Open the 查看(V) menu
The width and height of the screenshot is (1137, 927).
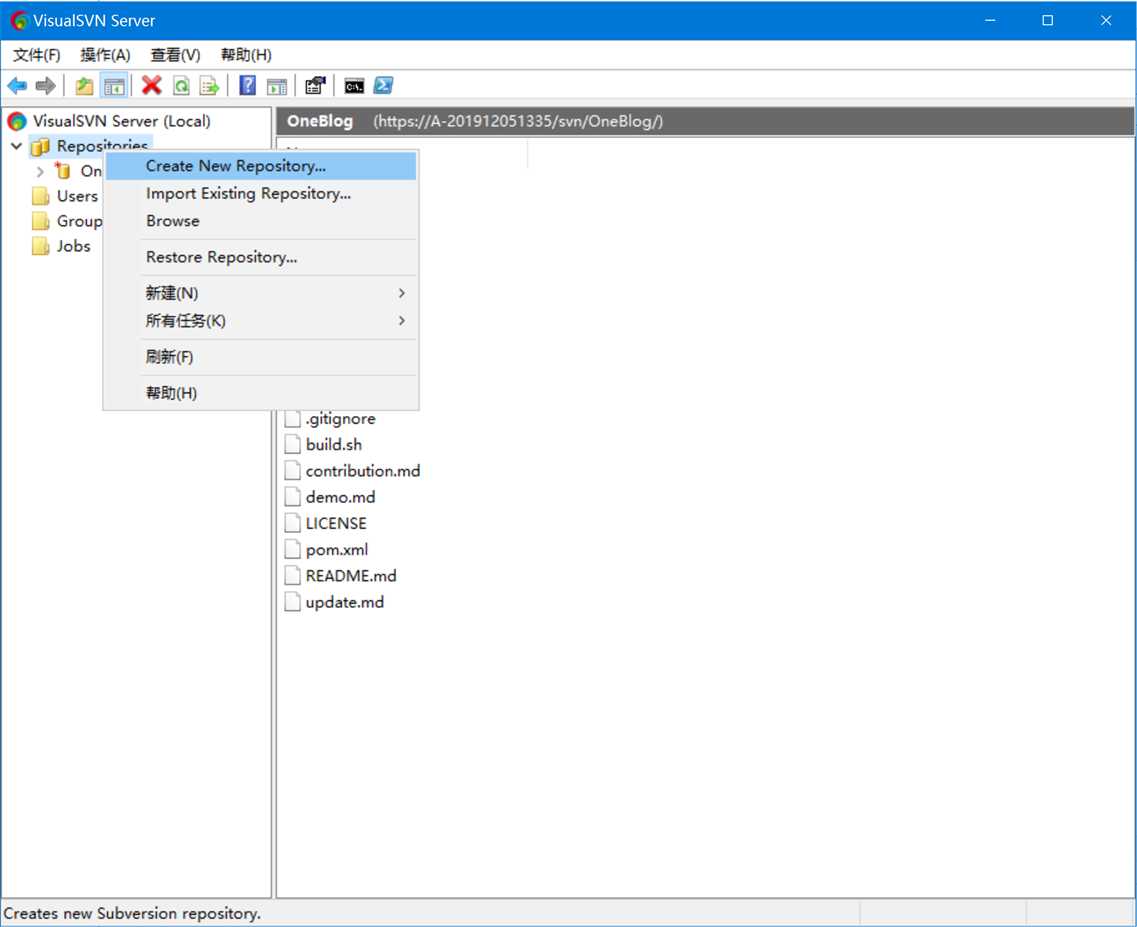175,55
